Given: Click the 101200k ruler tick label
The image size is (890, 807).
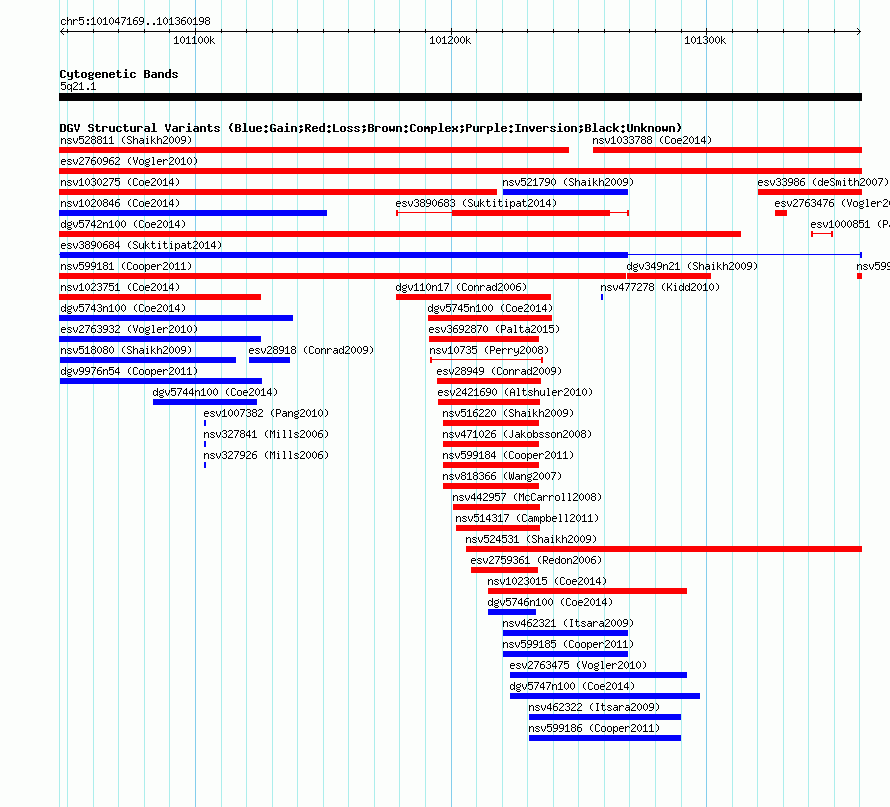Looking at the screenshot, I should 450,40.
